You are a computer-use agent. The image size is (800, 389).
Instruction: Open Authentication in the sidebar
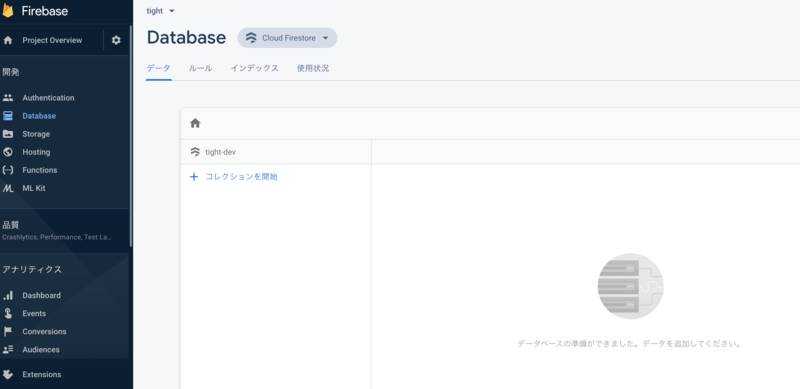click(x=48, y=98)
